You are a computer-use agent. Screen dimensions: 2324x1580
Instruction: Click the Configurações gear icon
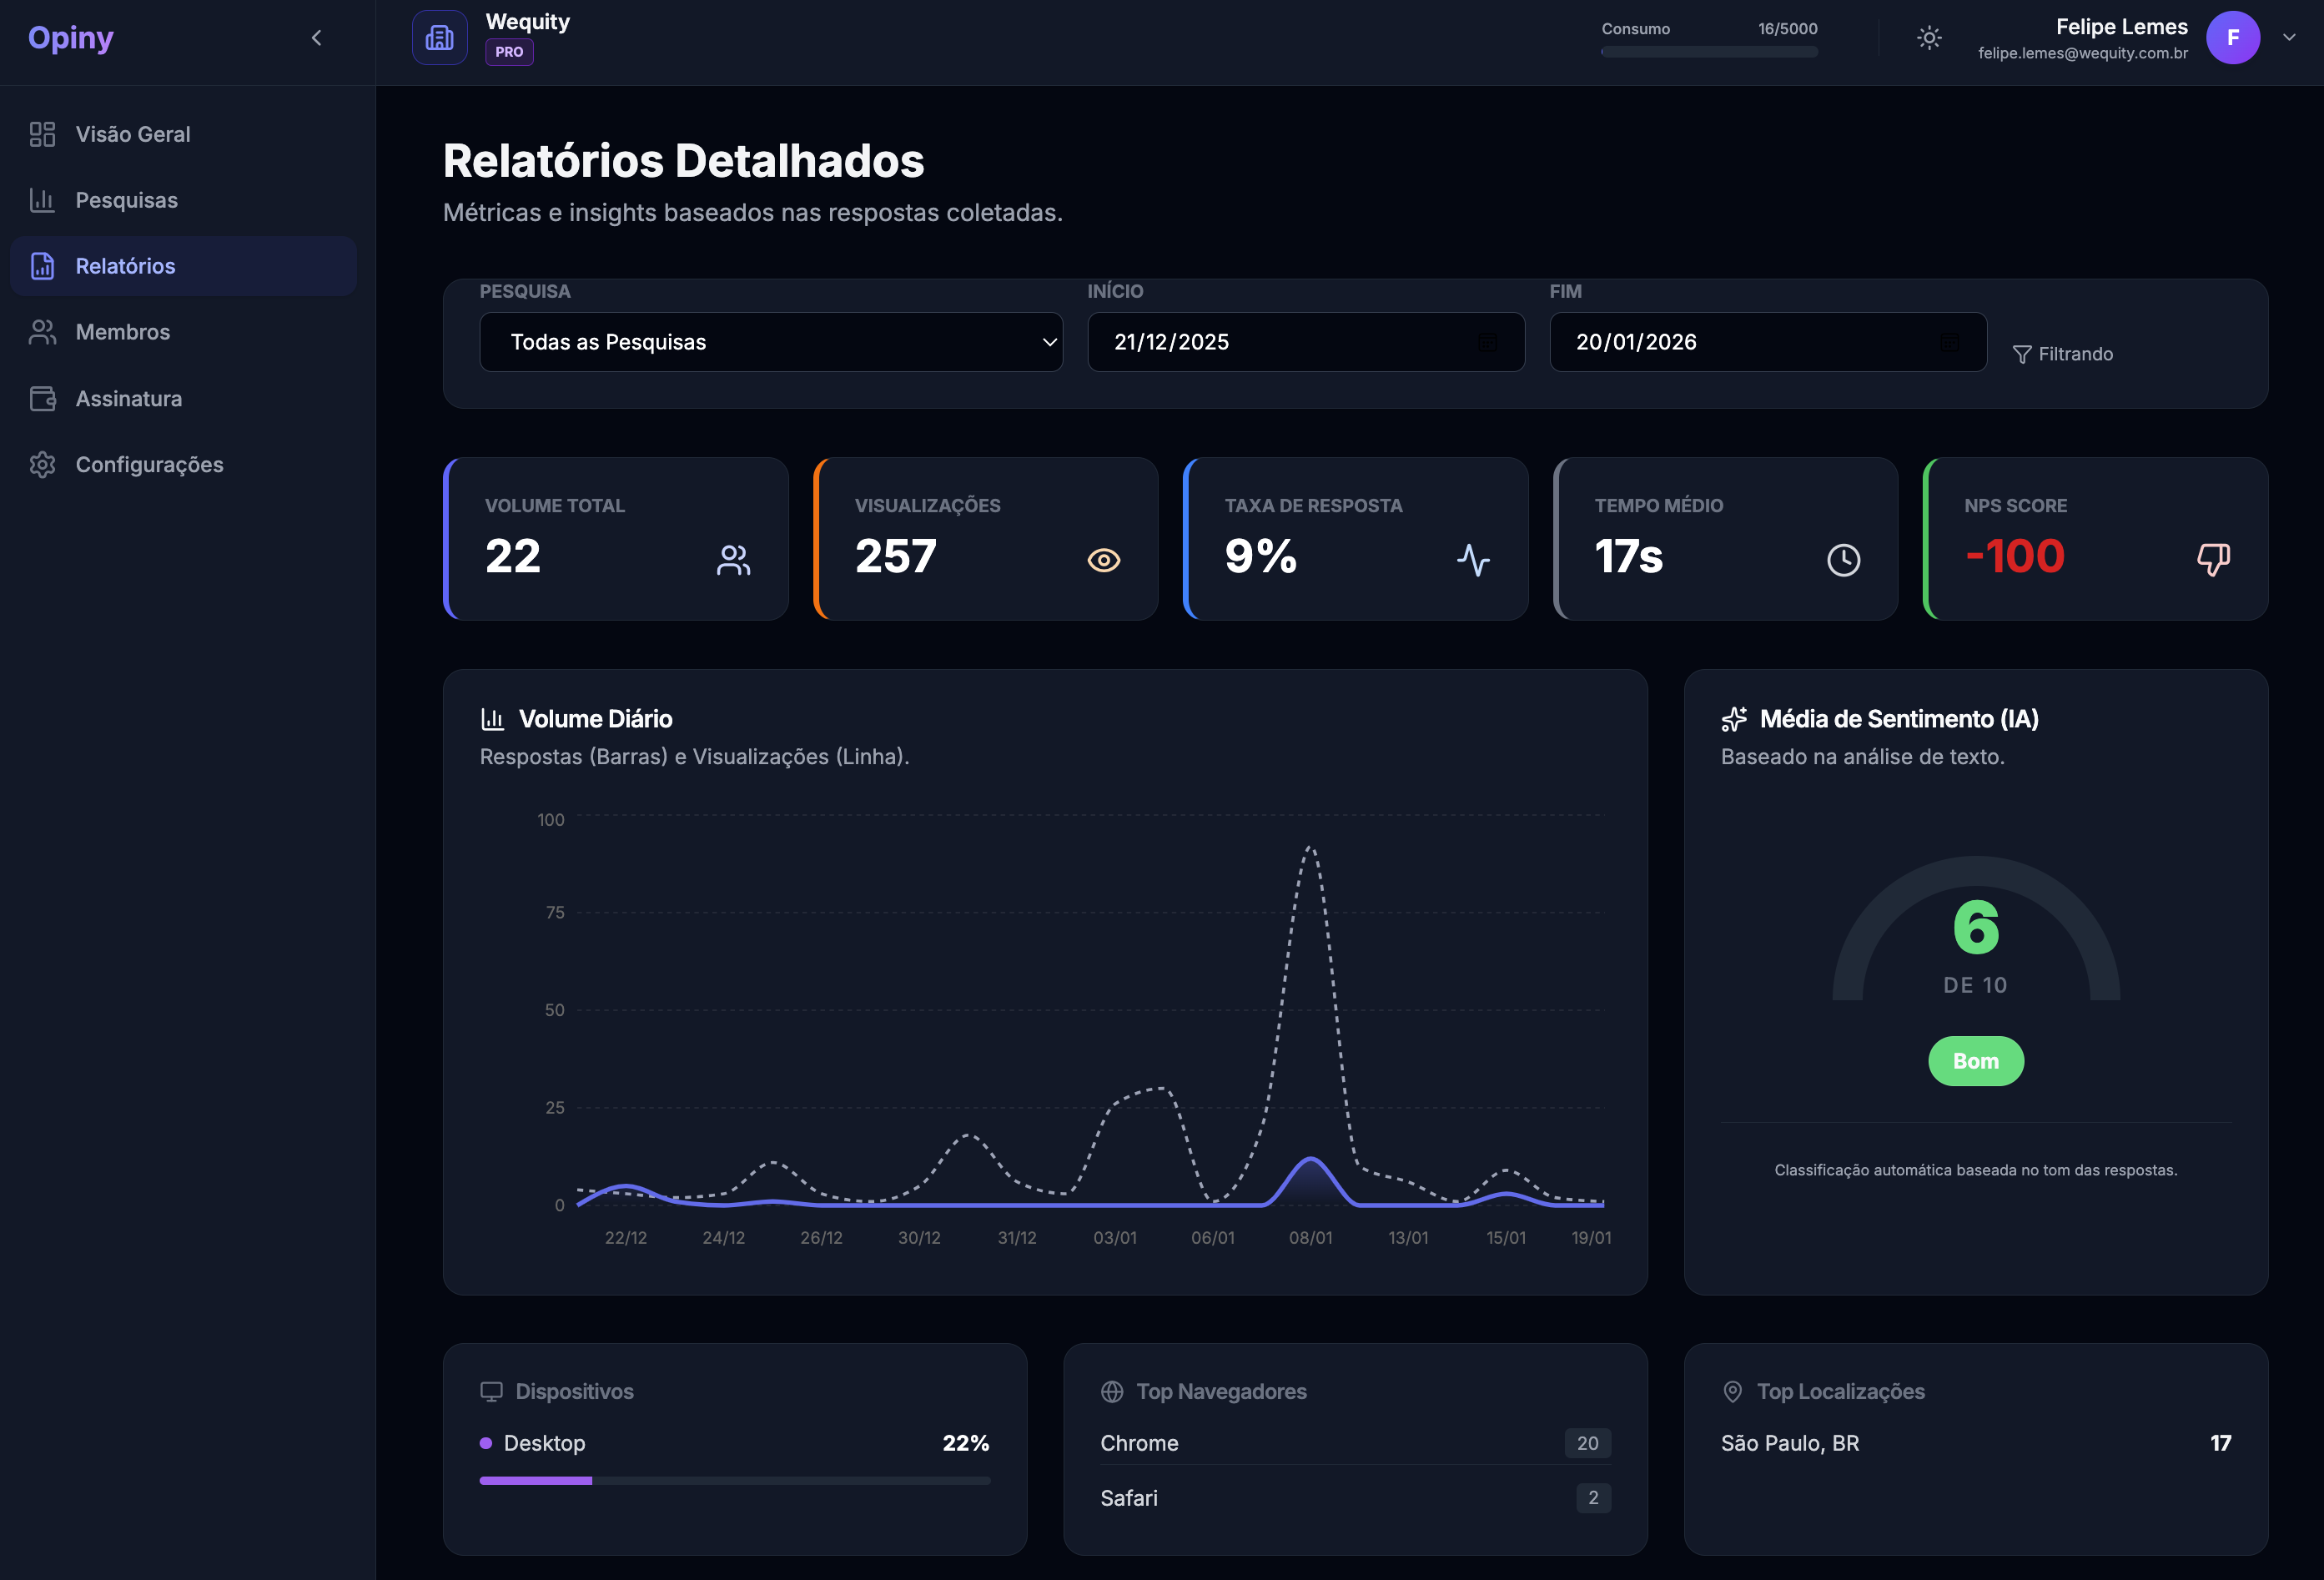click(42, 465)
